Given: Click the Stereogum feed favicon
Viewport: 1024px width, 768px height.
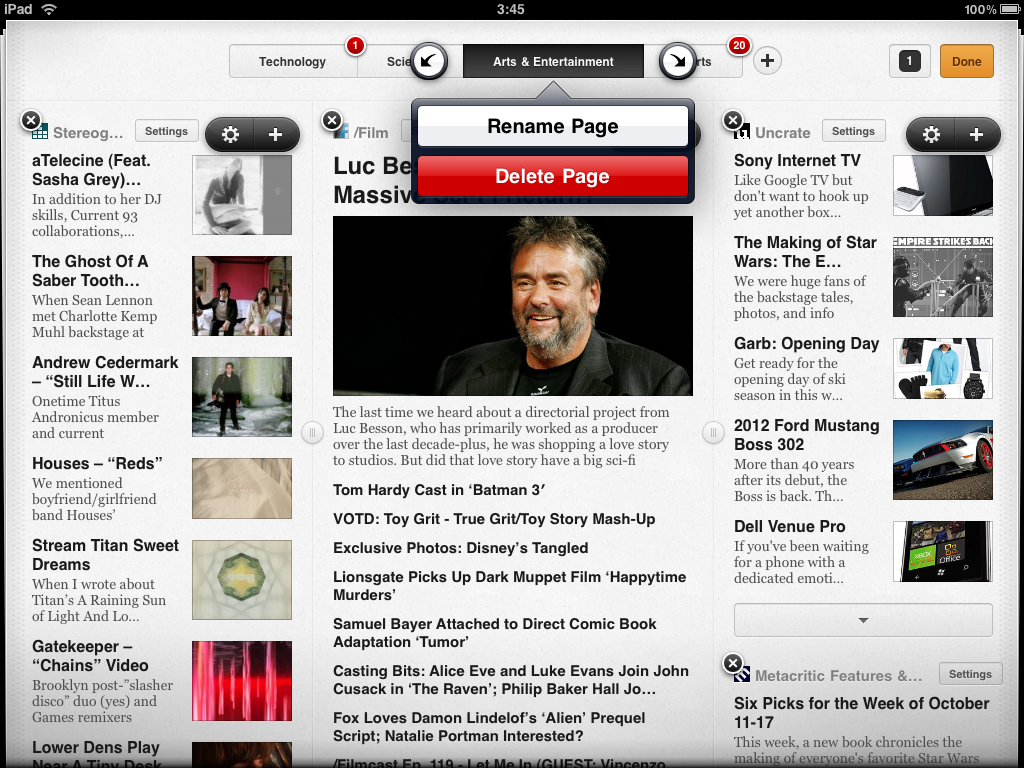Looking at the screenshot, I should (40, 133).
